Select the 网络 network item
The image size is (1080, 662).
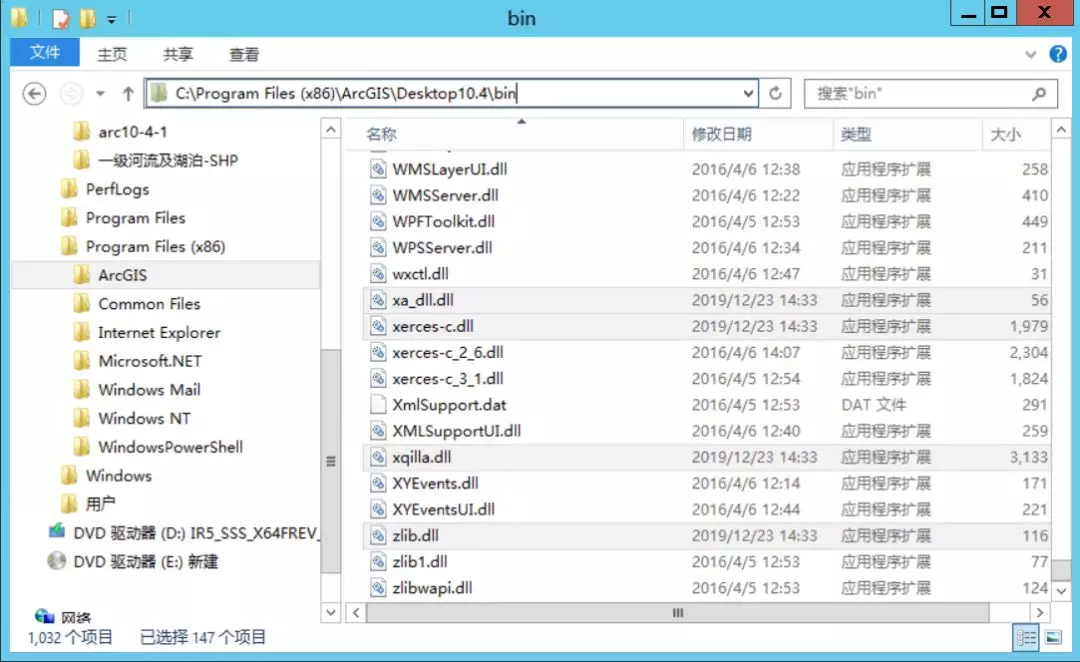(x=63, y=617)
